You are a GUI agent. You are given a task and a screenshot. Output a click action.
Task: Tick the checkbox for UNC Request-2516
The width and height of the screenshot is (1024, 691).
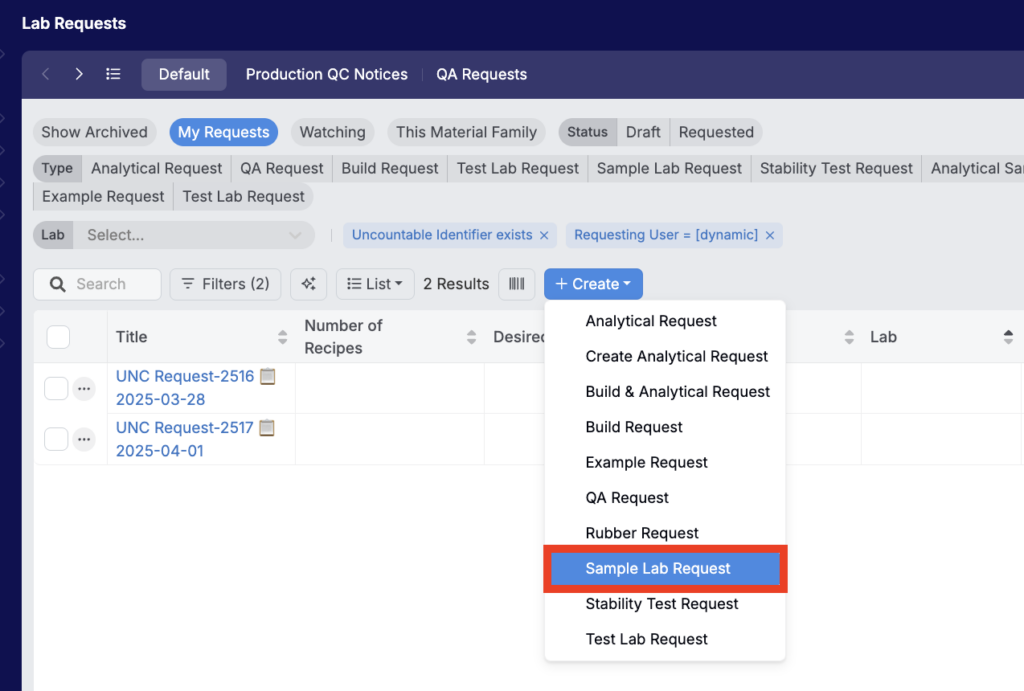[56, 388]
